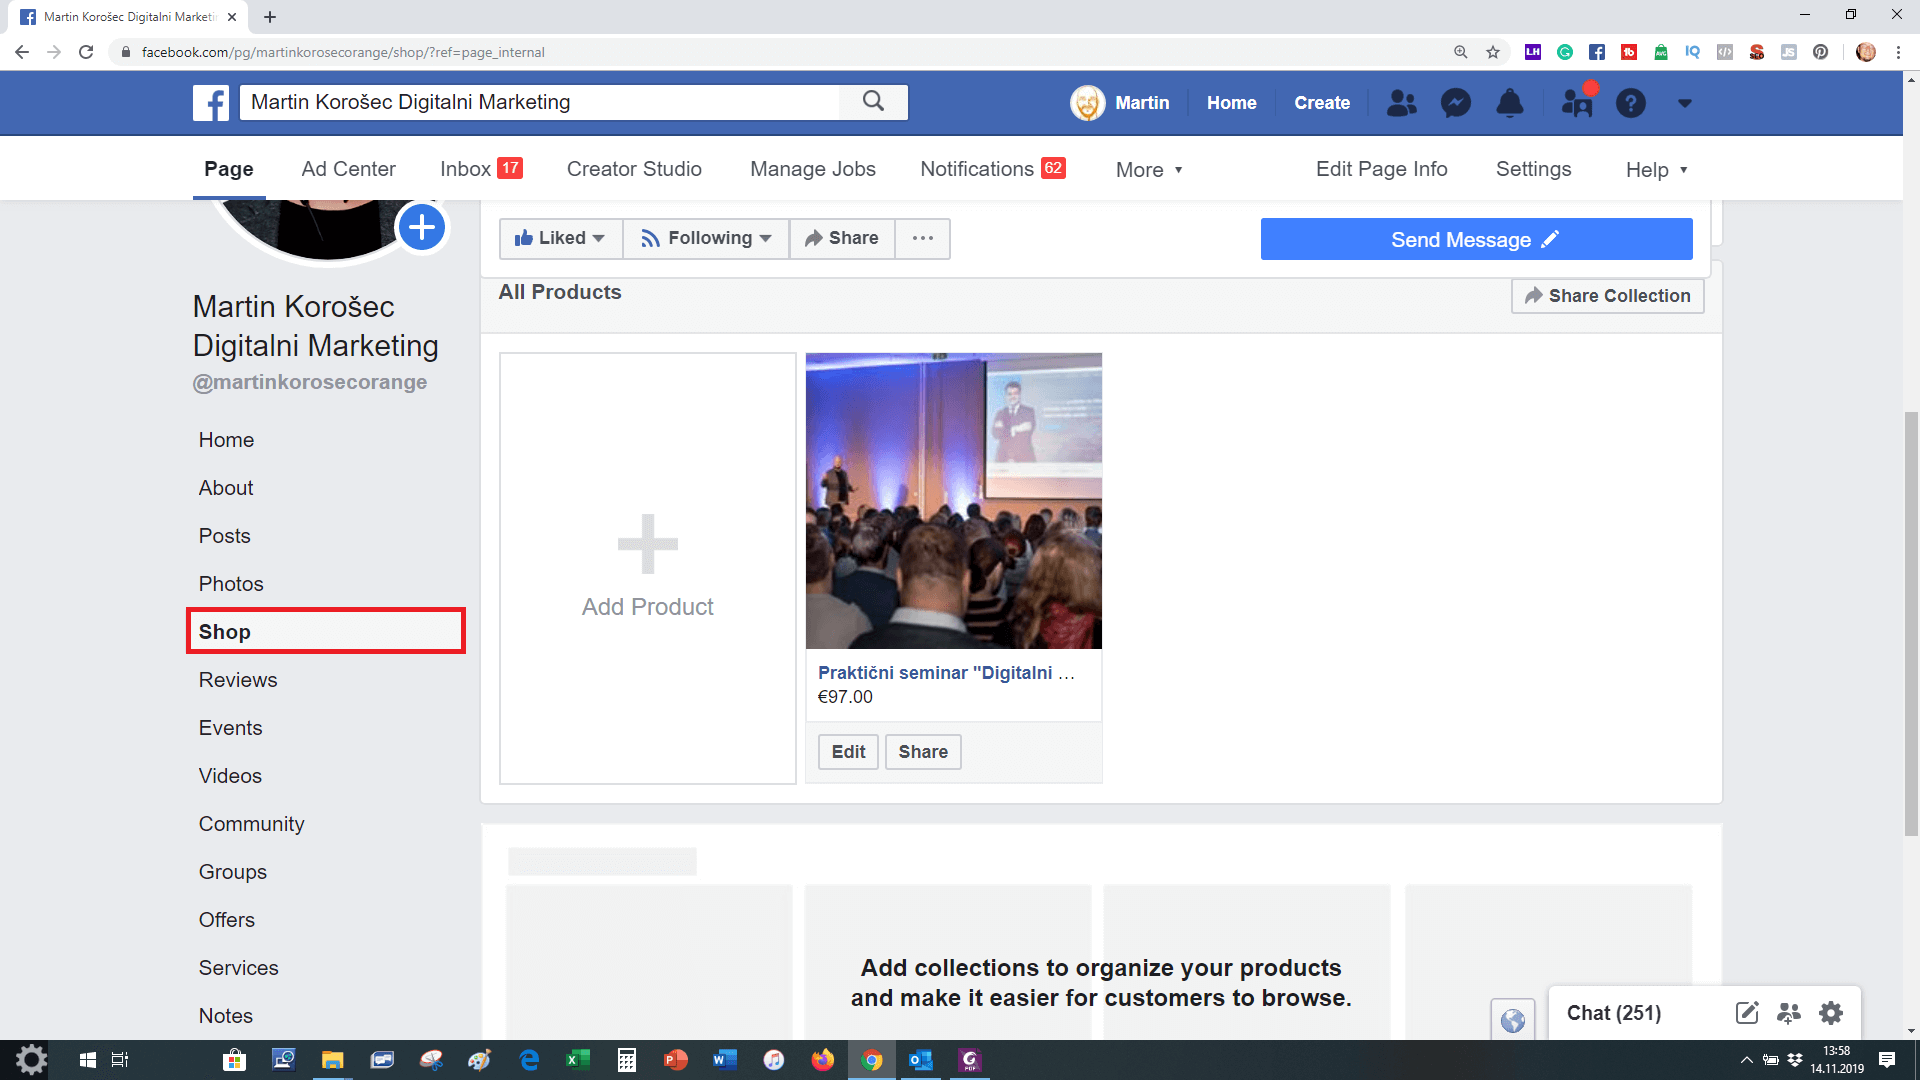Open the seminar product thumbnail image
This screenshot has width=1920, height=1080.
point(953,500)
